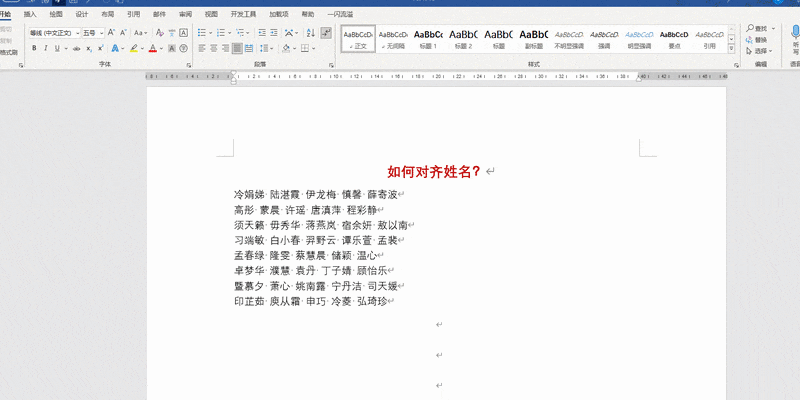The image size is (800, 400).
Task: Click the numbered list icon
Action: (220, 33)
